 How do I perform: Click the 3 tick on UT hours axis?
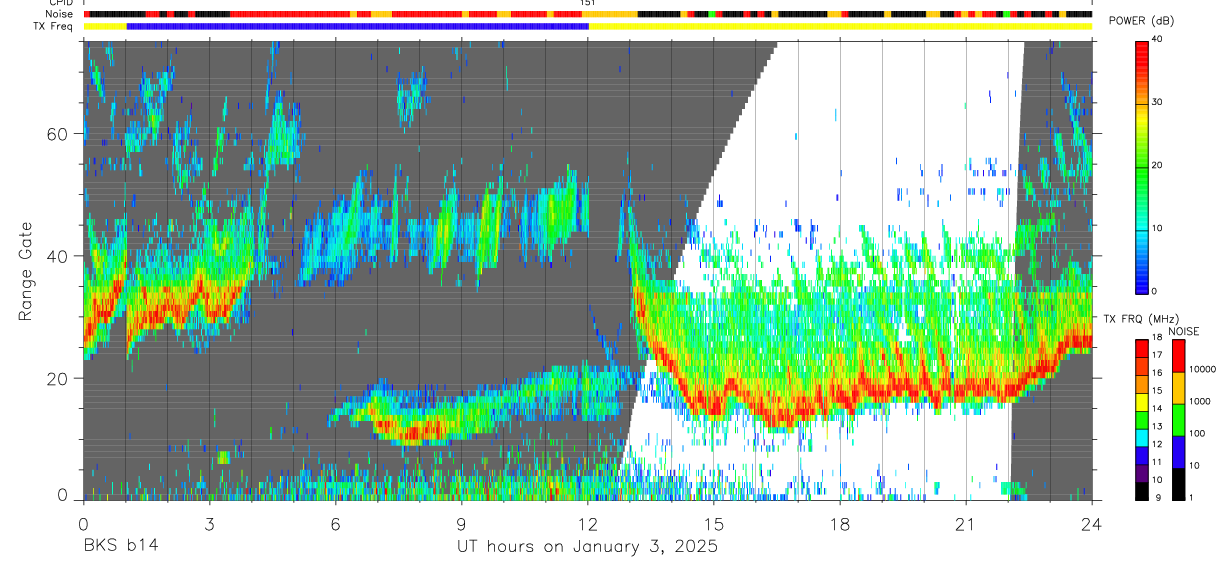click(209, 523)
